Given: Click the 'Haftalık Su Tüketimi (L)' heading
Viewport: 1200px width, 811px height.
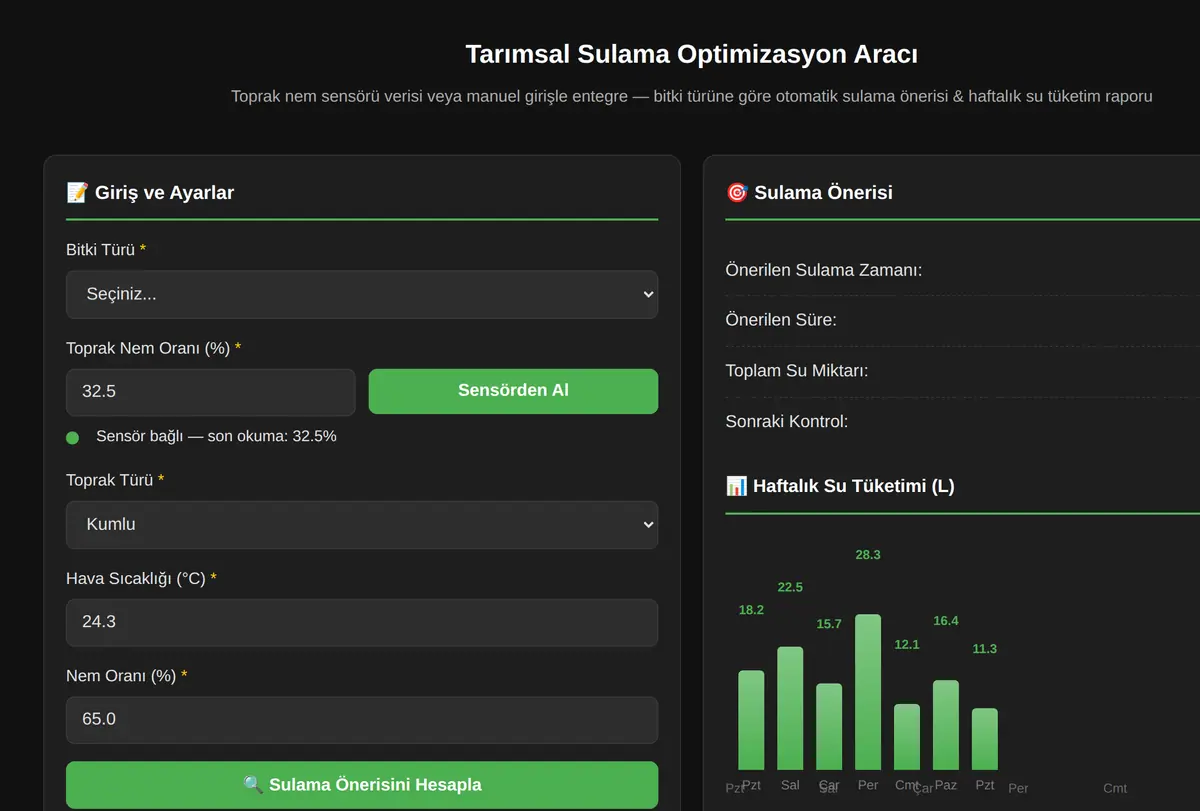Looking at the screenshot, I should [854, 486].
